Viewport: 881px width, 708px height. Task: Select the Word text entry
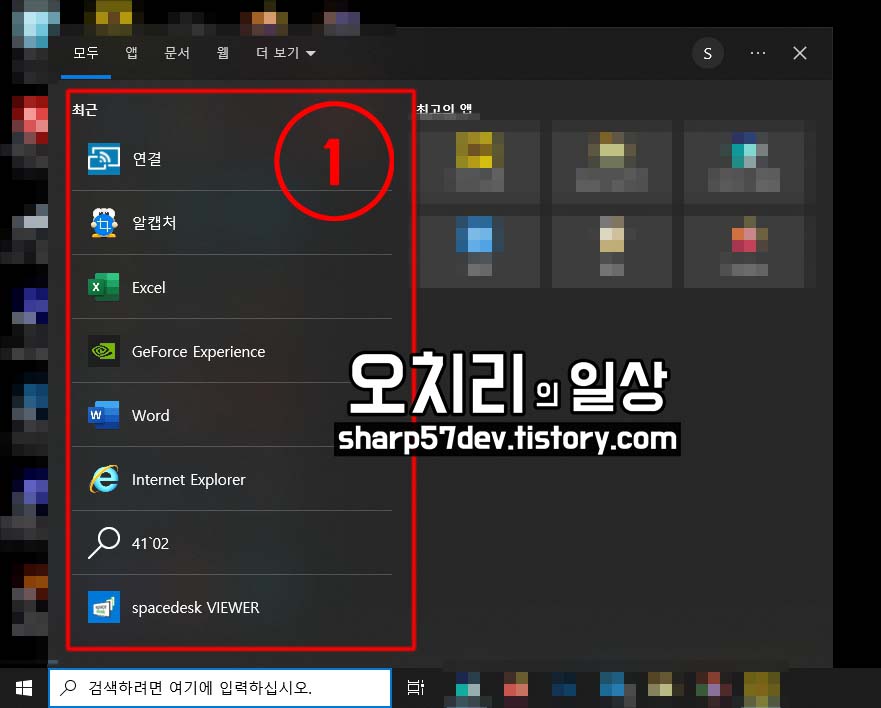(x=150, y=416)
